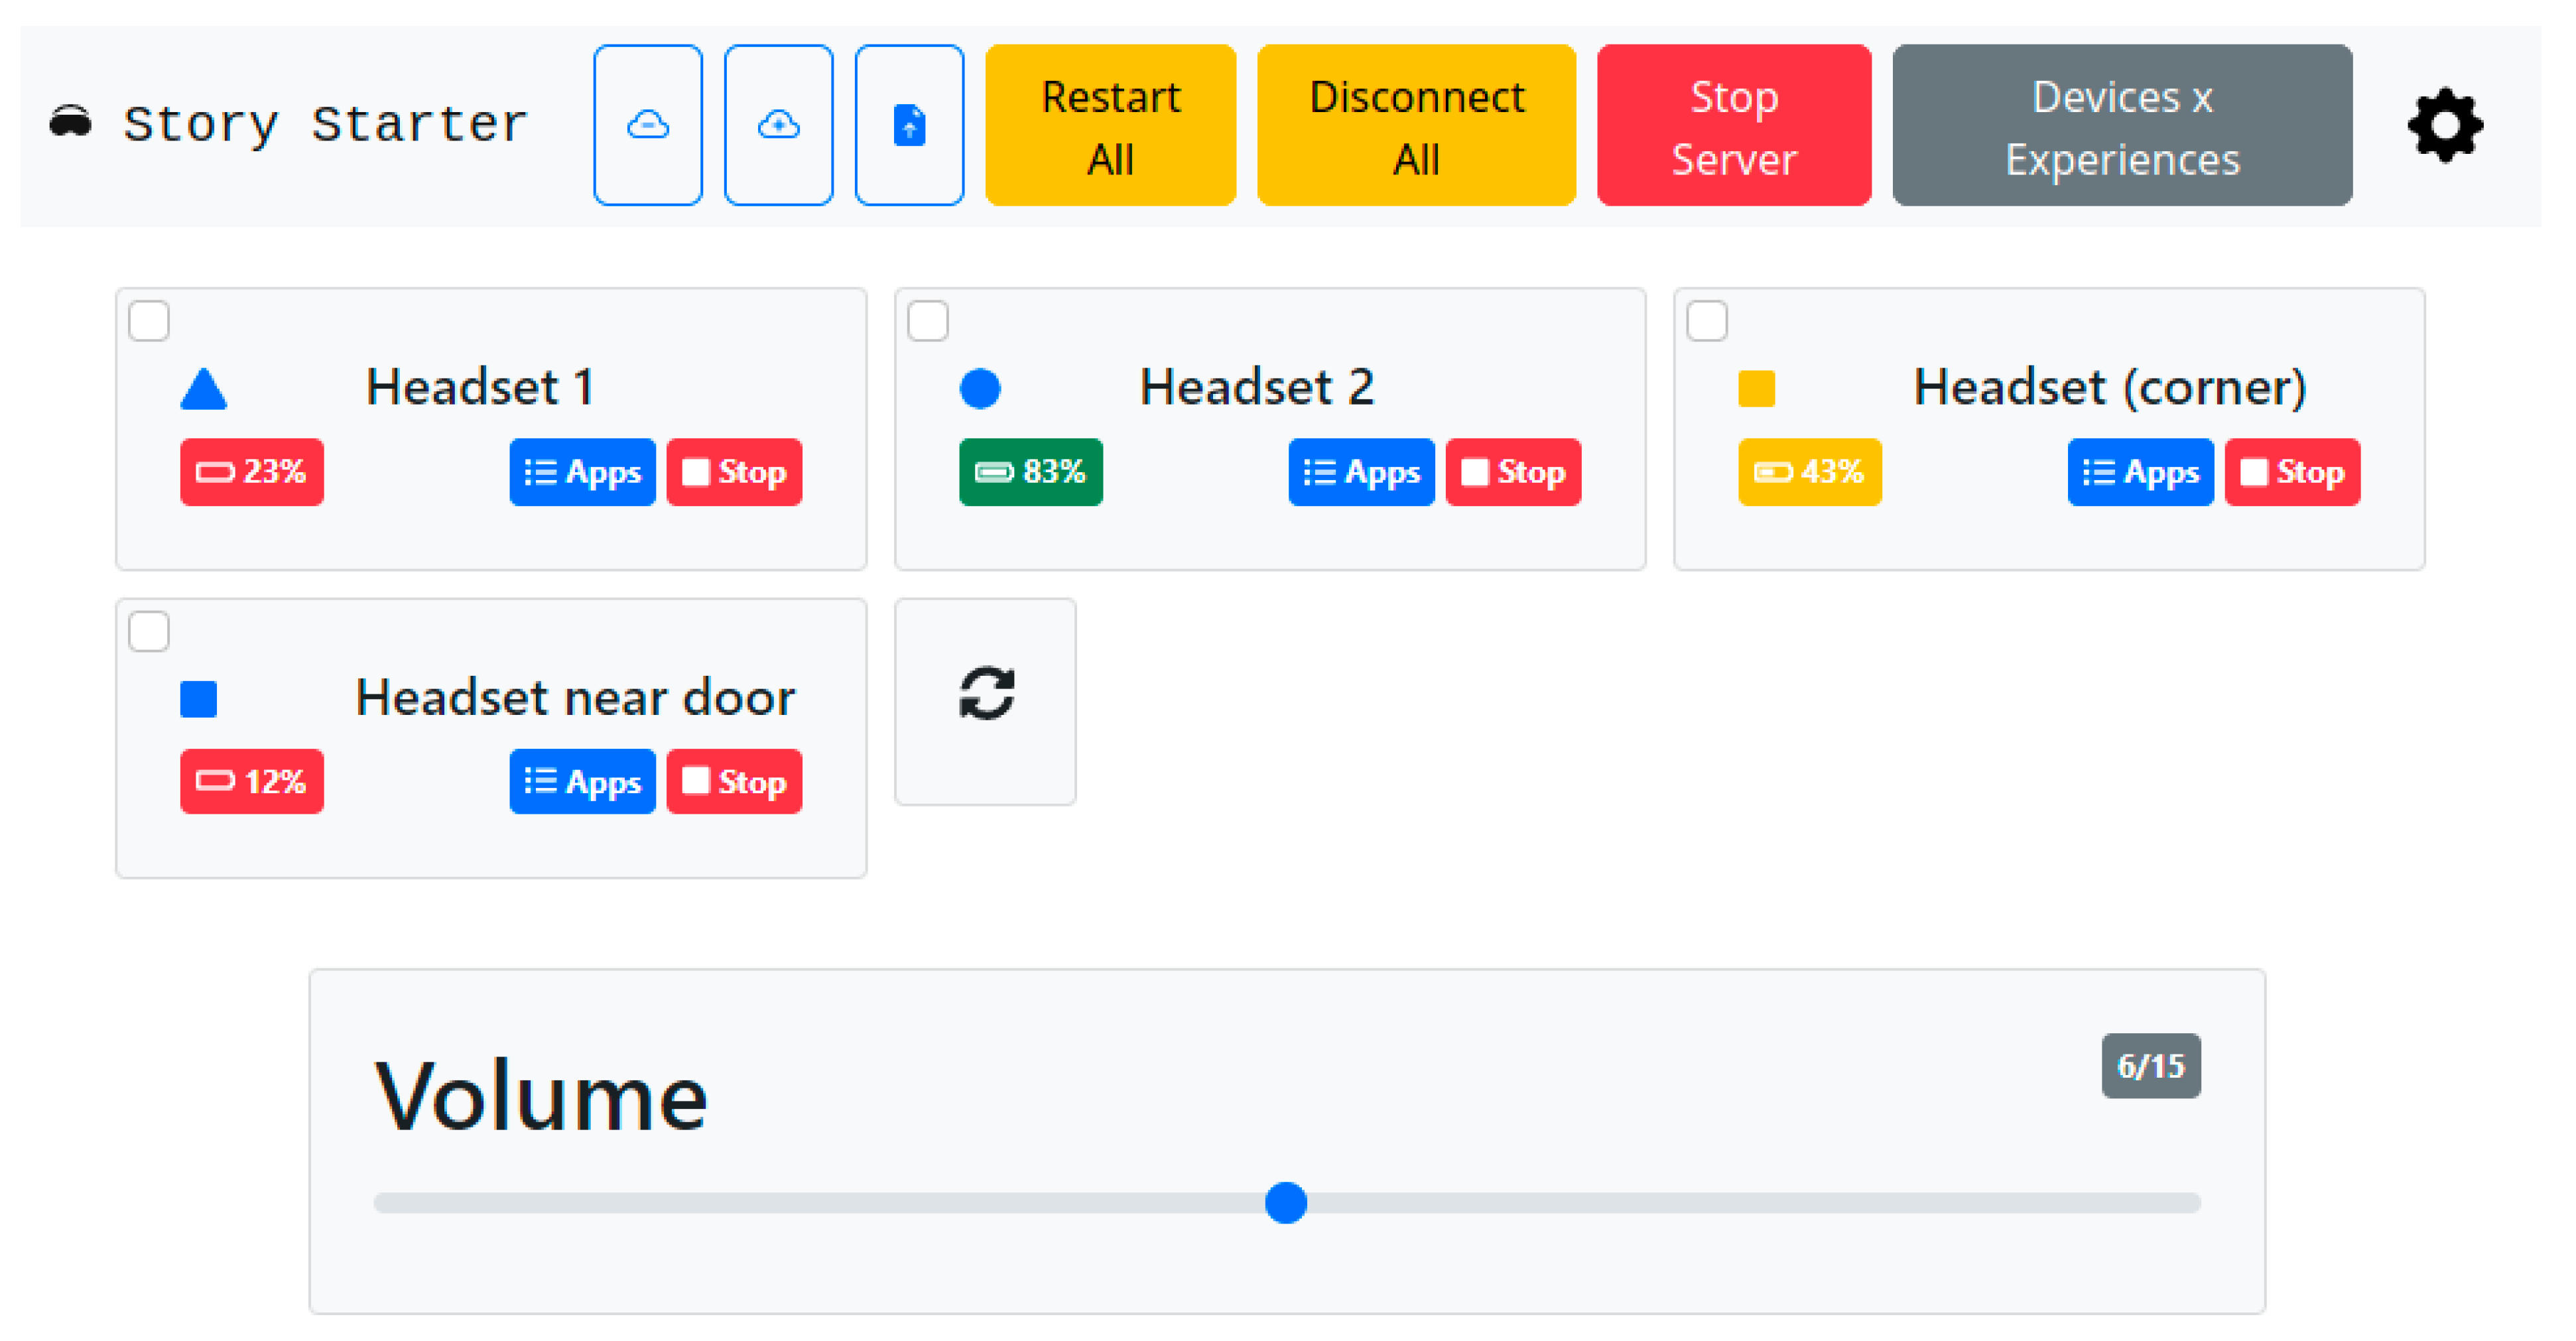Open settings via the gear icon
2576x1341 pixels.
(x=2444, y=126)
